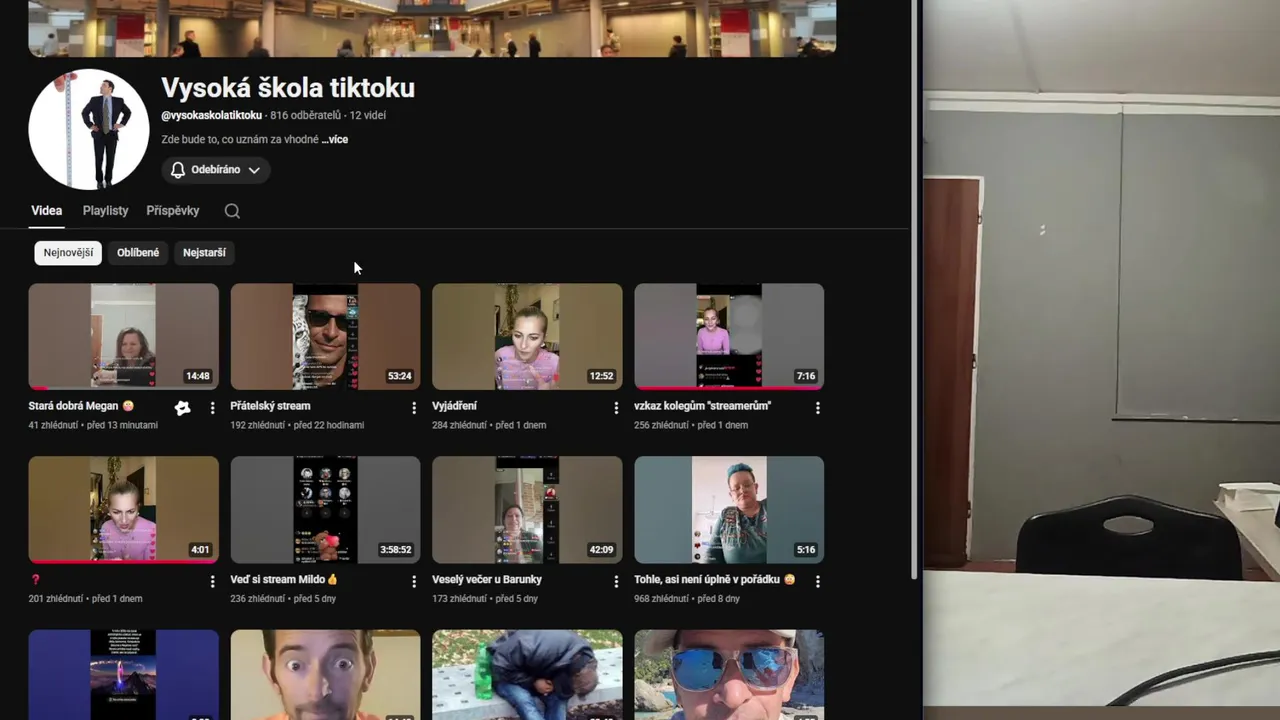Click the Veď si stream Mildo title
Image resolution: width=1280 pixels, height=720 pixels.
pyautogui.click(x=284, y=579)
